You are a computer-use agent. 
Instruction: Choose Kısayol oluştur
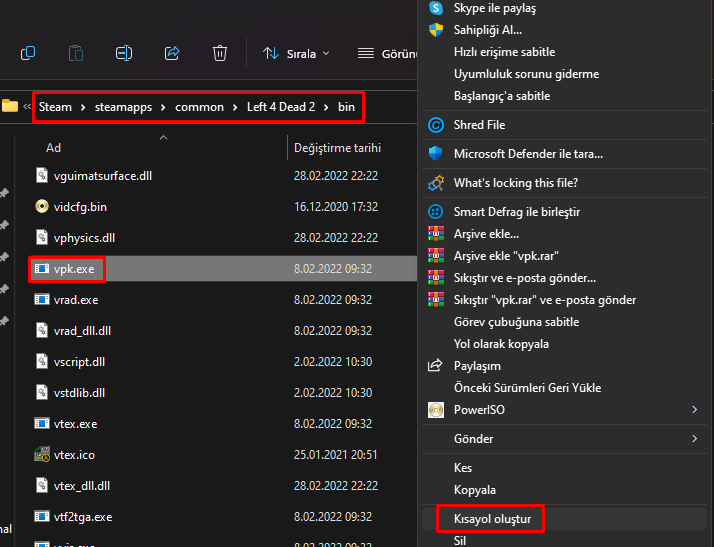(x=565, y=519)
